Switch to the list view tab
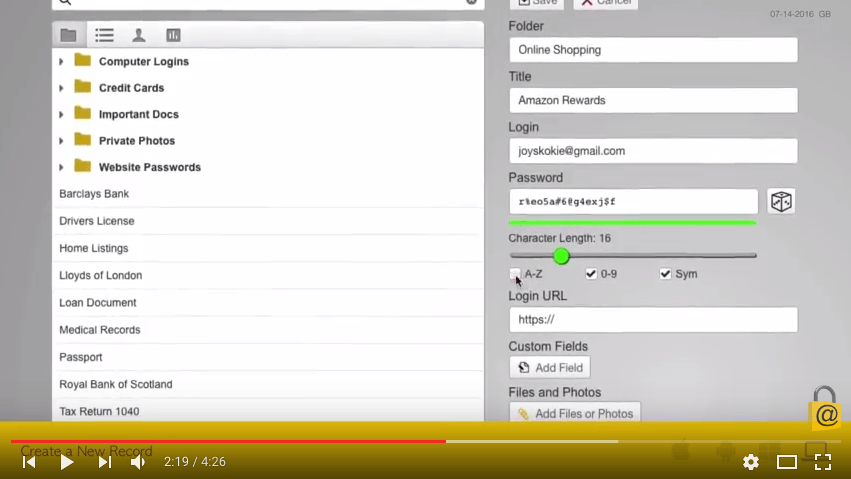This screenshot has width=851, height=479. point(104,35)
